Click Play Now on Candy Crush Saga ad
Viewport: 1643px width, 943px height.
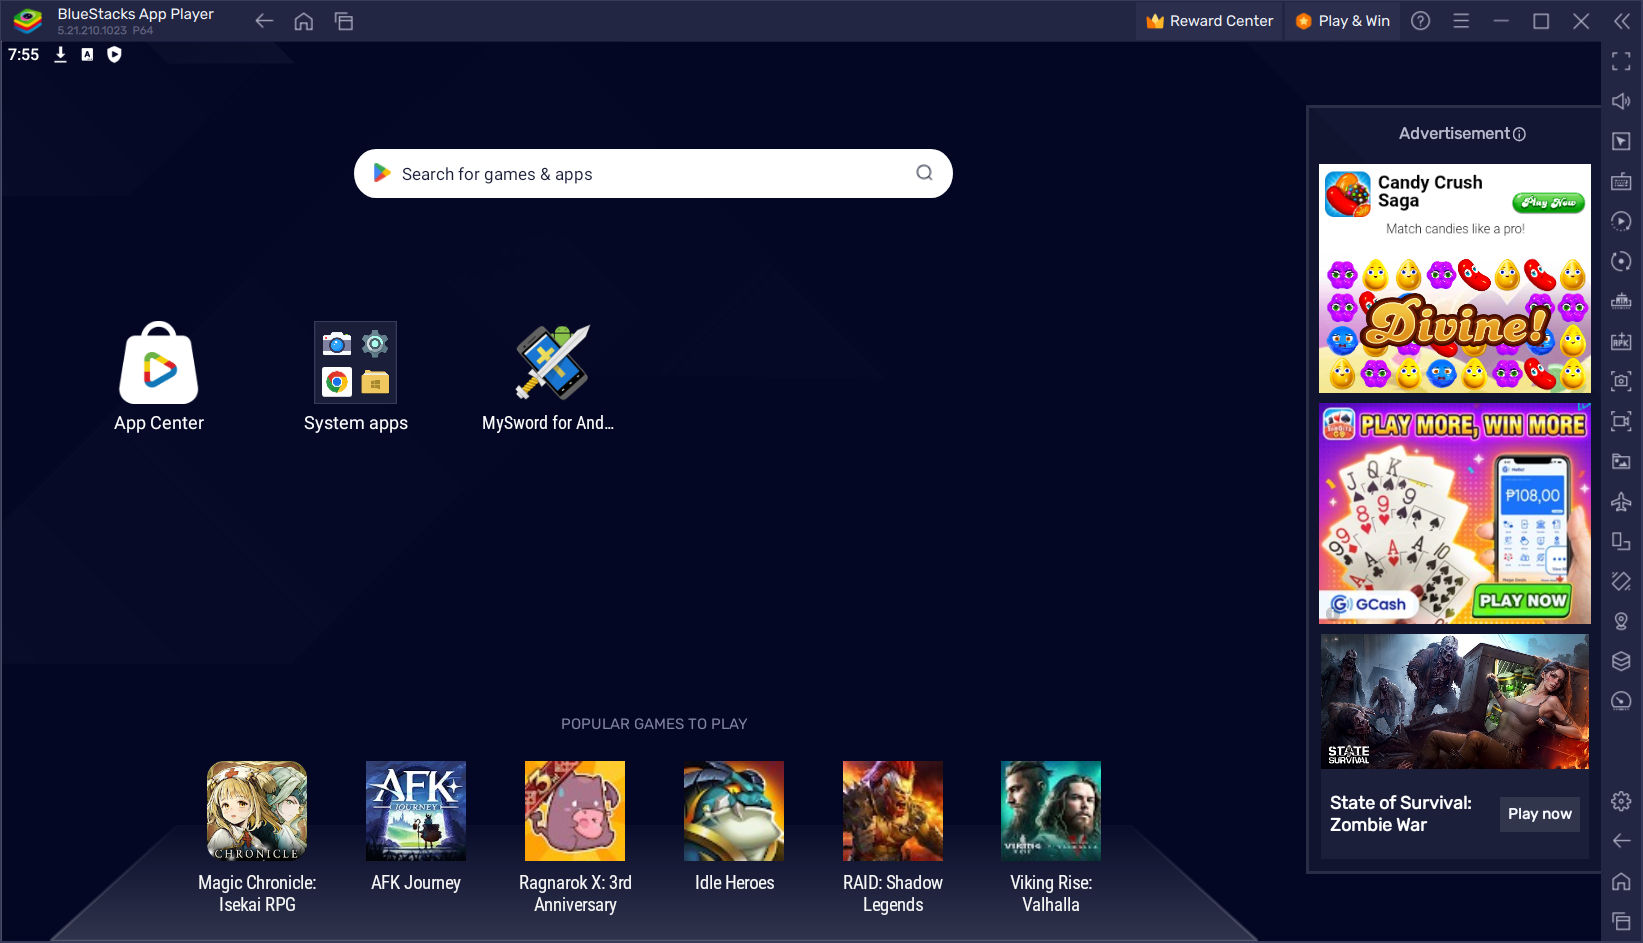click(1548, 202)
